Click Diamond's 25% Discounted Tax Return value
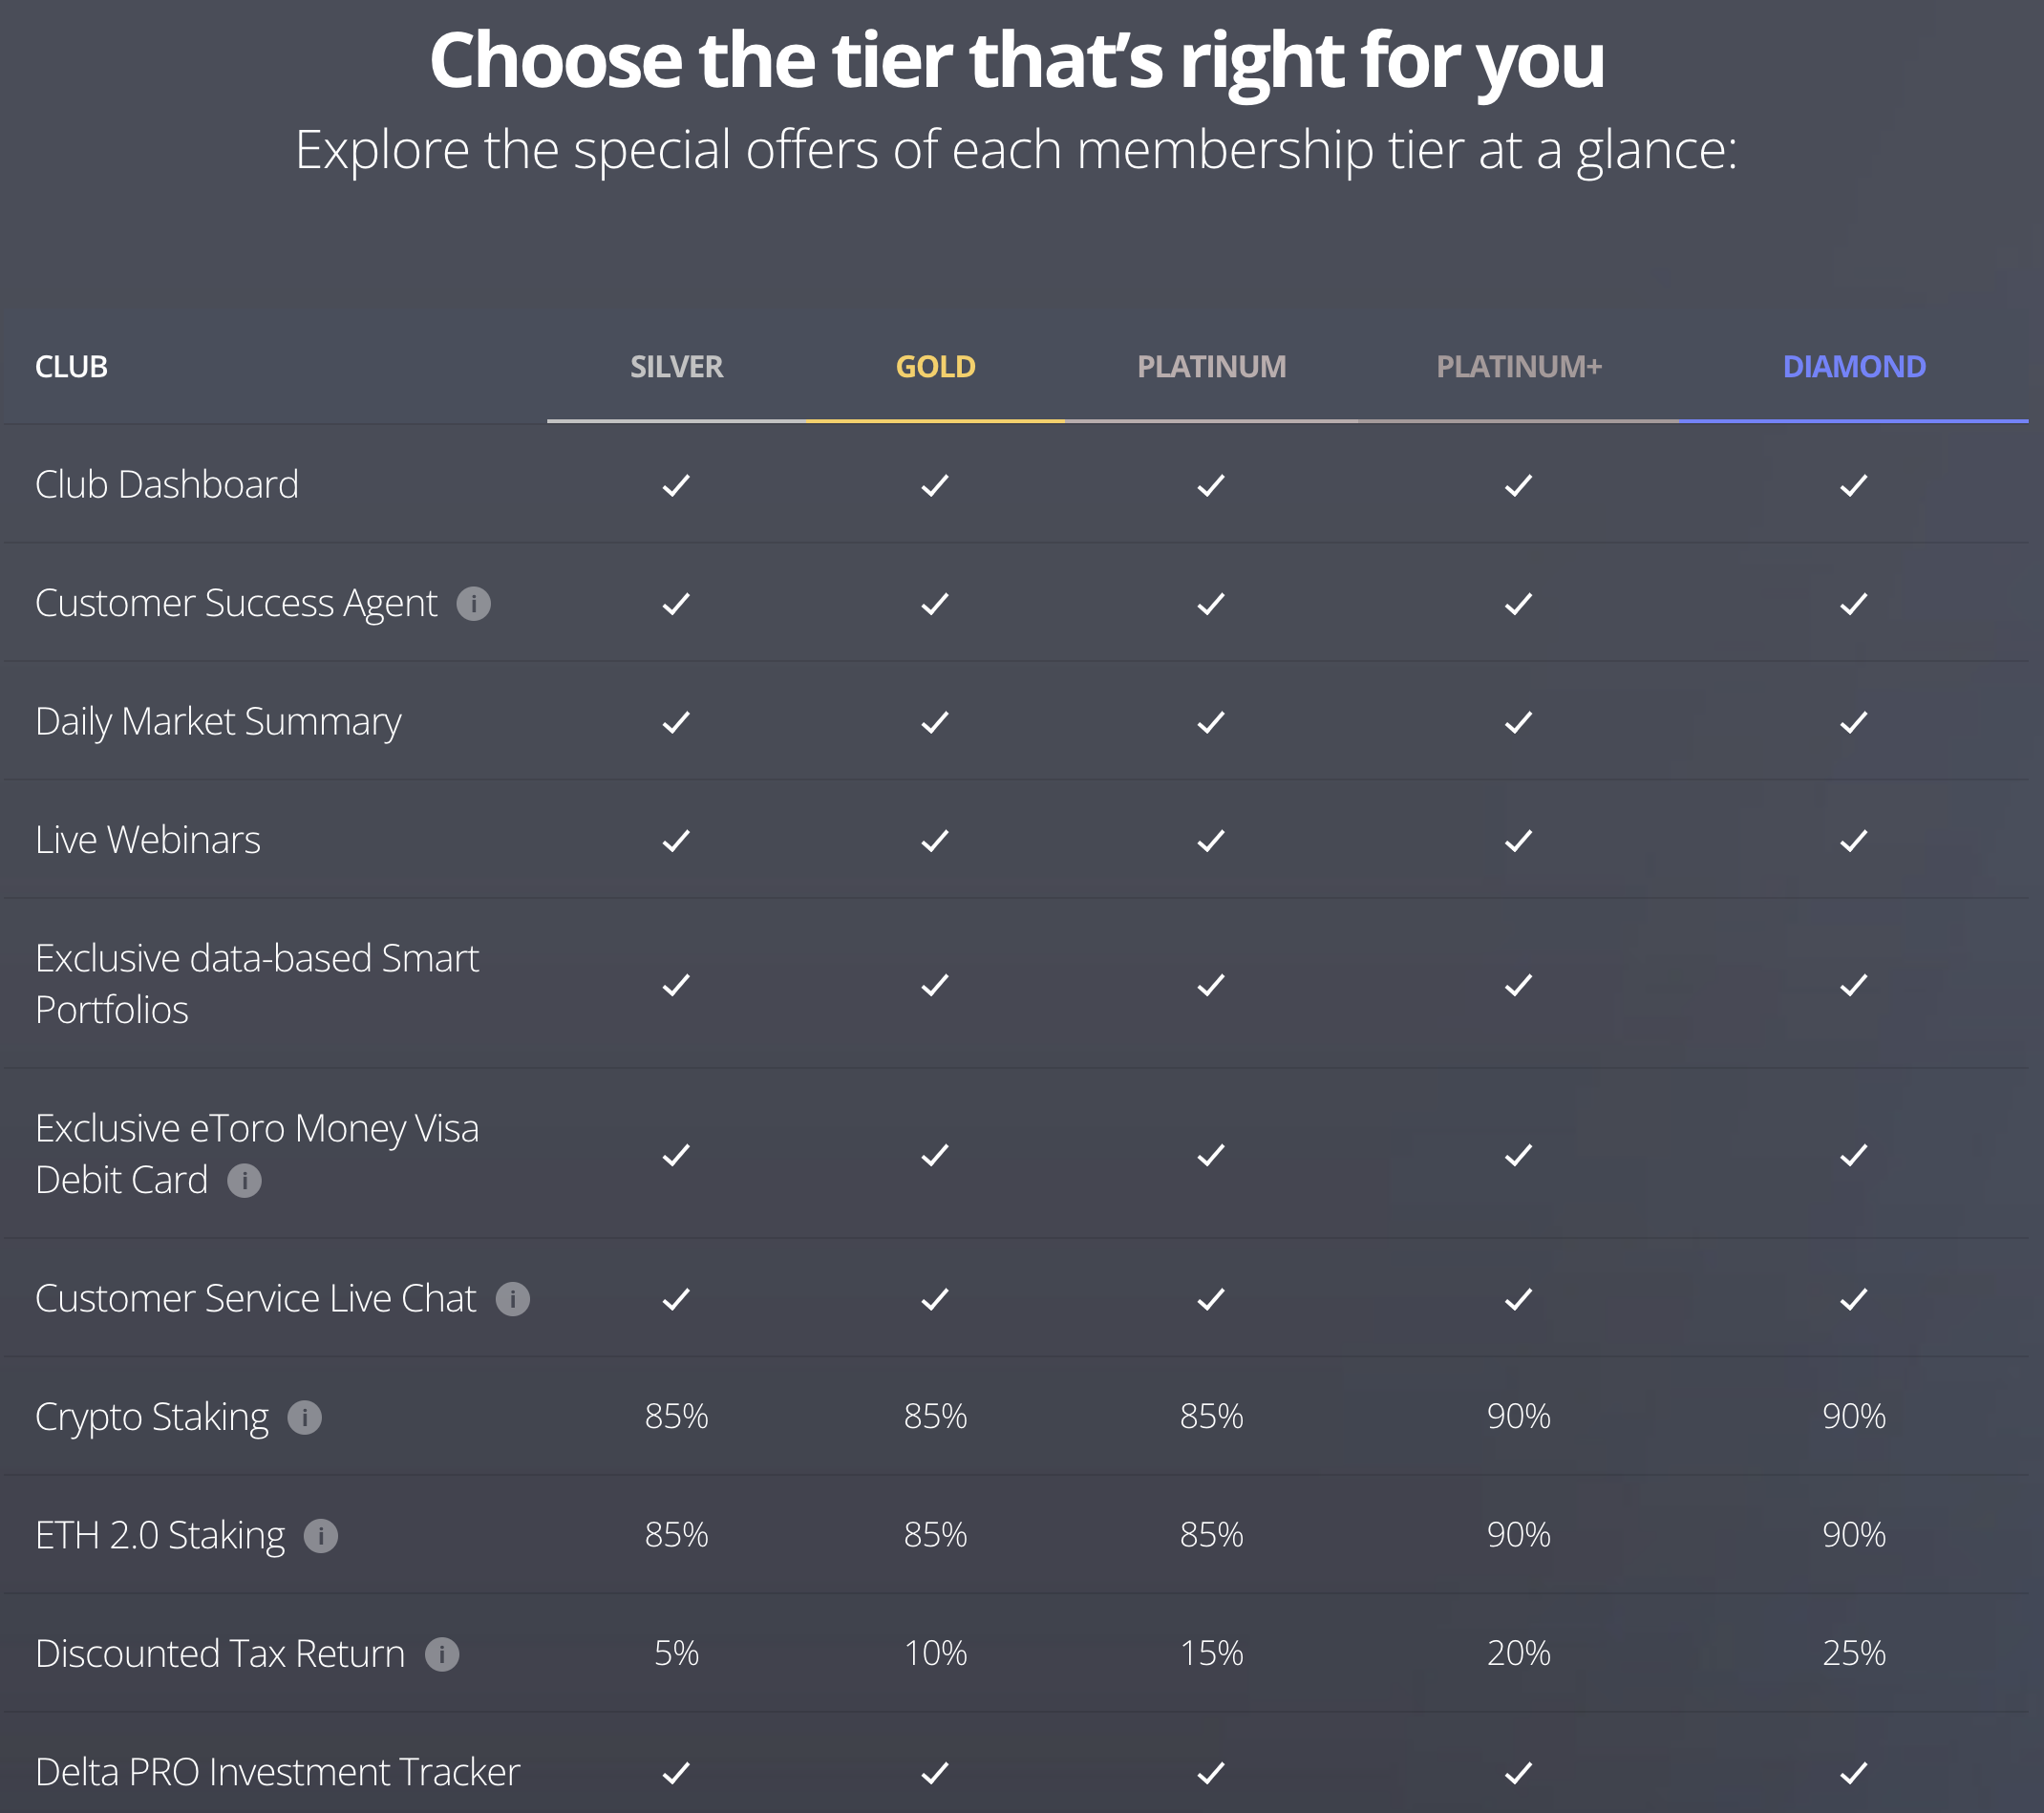The height and width of the screenshot is (1813, 2044). 1853,1654
